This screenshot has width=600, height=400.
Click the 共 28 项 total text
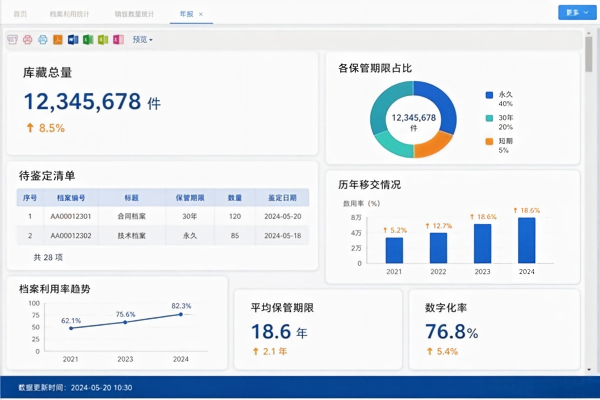pyautogui.click(x=48, y=257)
